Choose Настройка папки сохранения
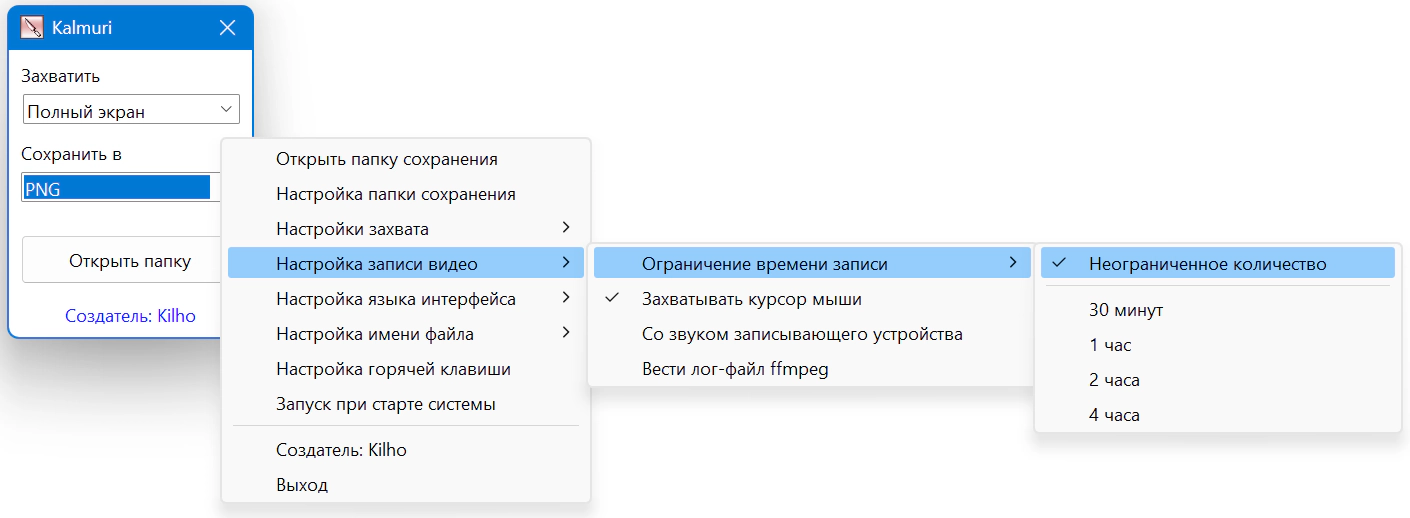 click(x=406, y=194)
